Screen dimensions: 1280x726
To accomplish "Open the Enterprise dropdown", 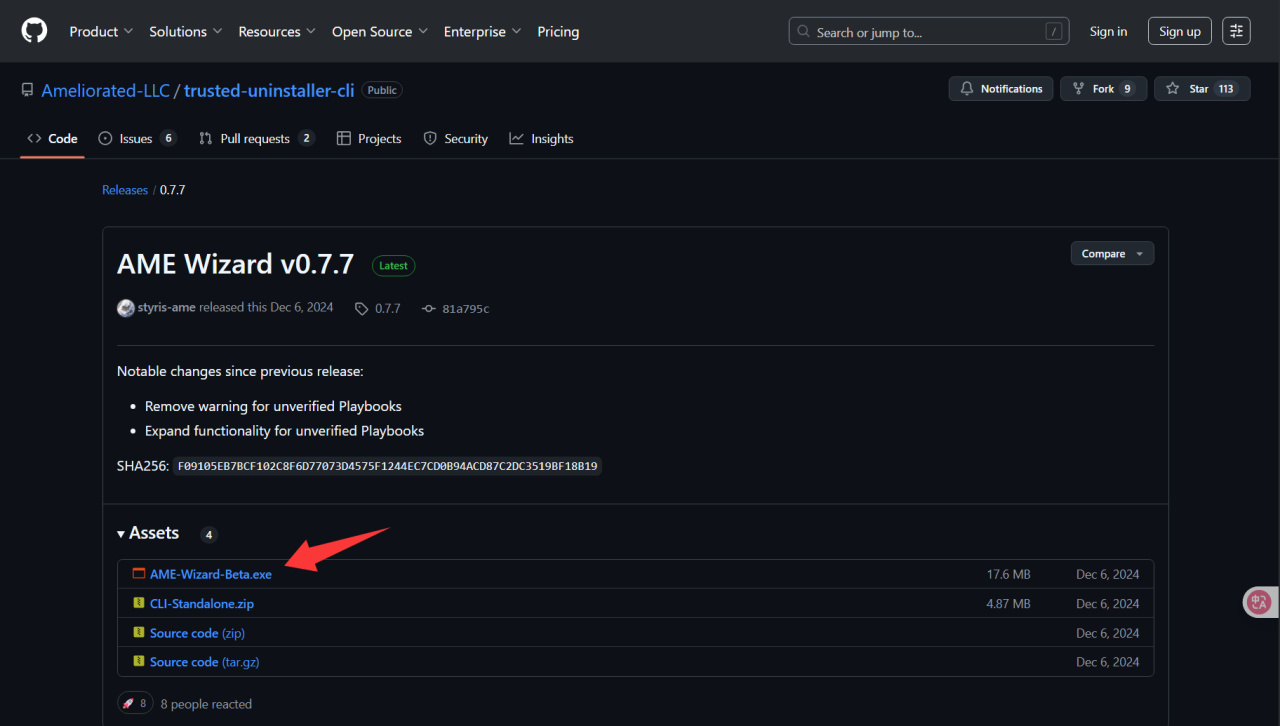I will 482,32.
